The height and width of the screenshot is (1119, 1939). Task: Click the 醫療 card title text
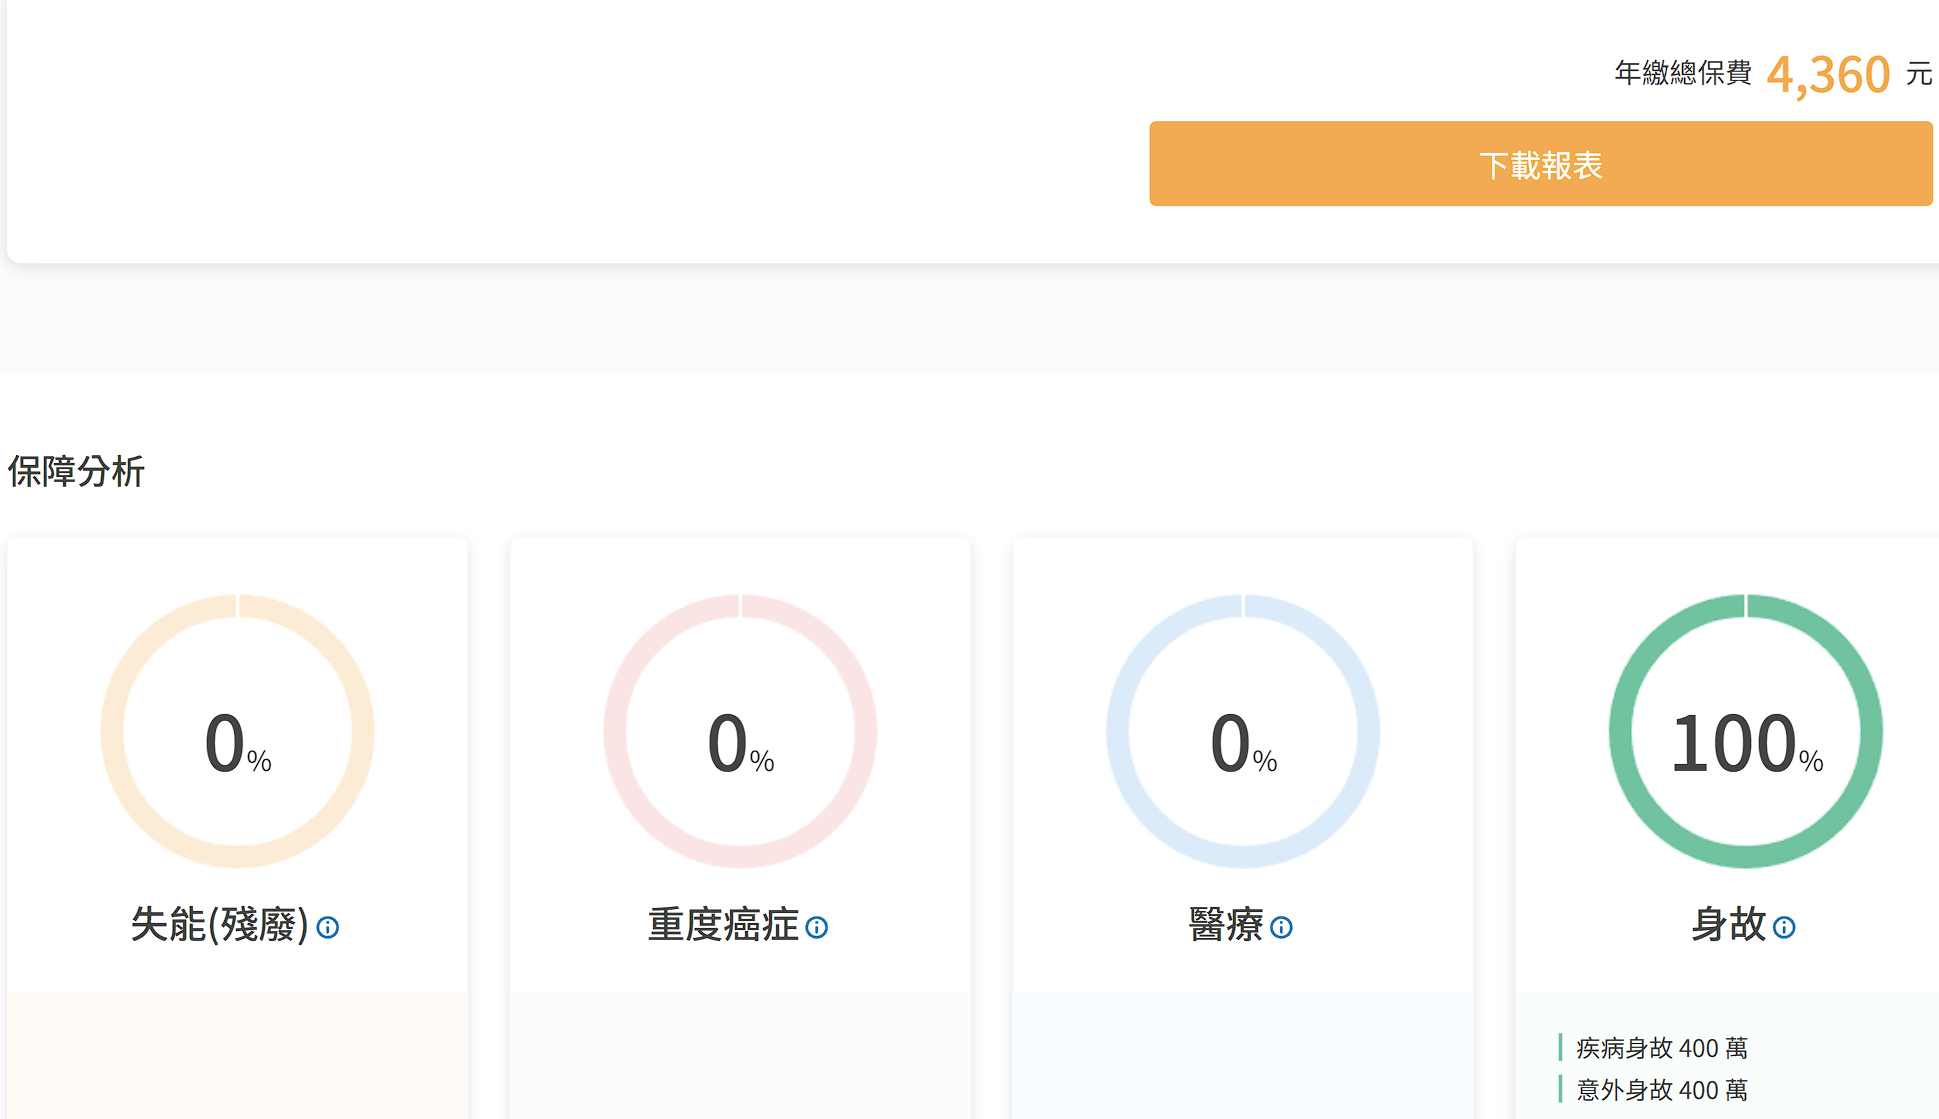(x=1226, y=924)
